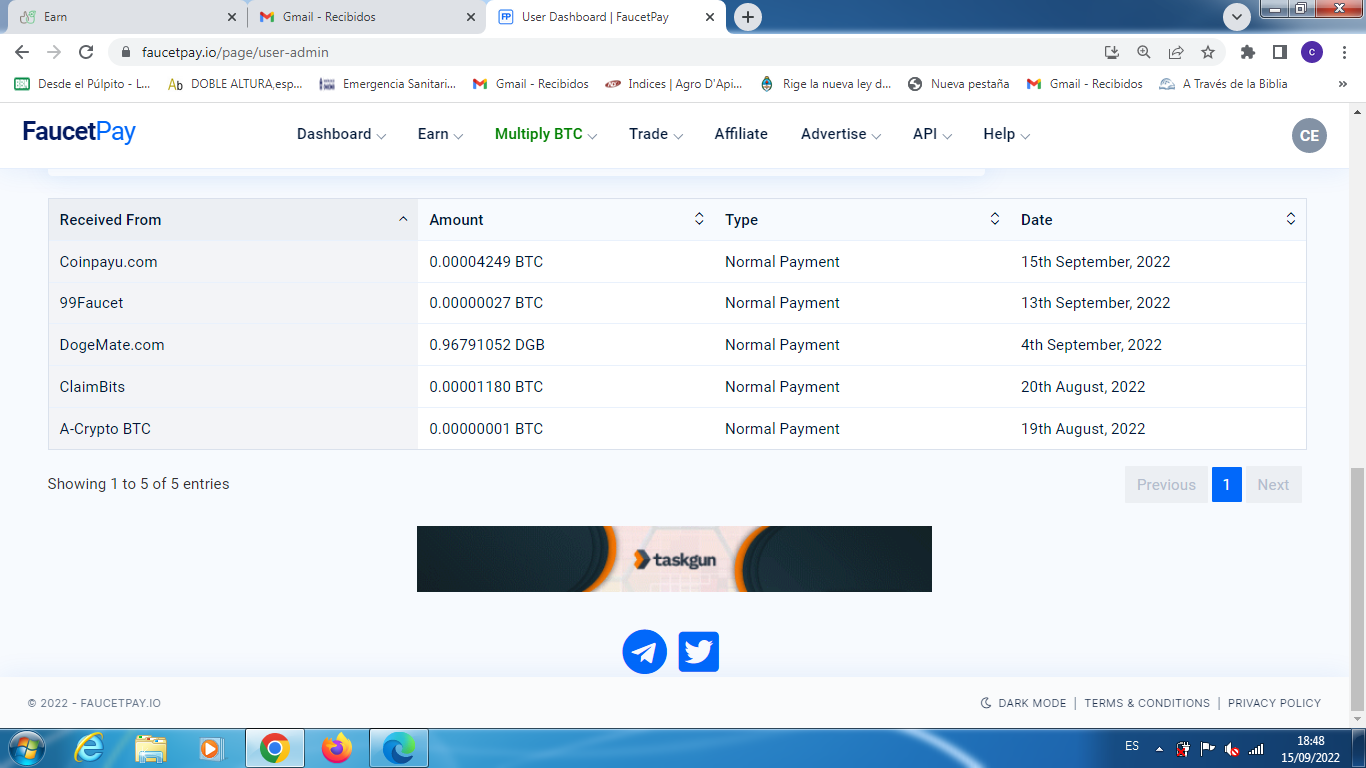Image resolution: width=1366 pixels, height=768 pixels.
Task: Toggle DARK MODE in the footer
Action: click(1023, 703)
